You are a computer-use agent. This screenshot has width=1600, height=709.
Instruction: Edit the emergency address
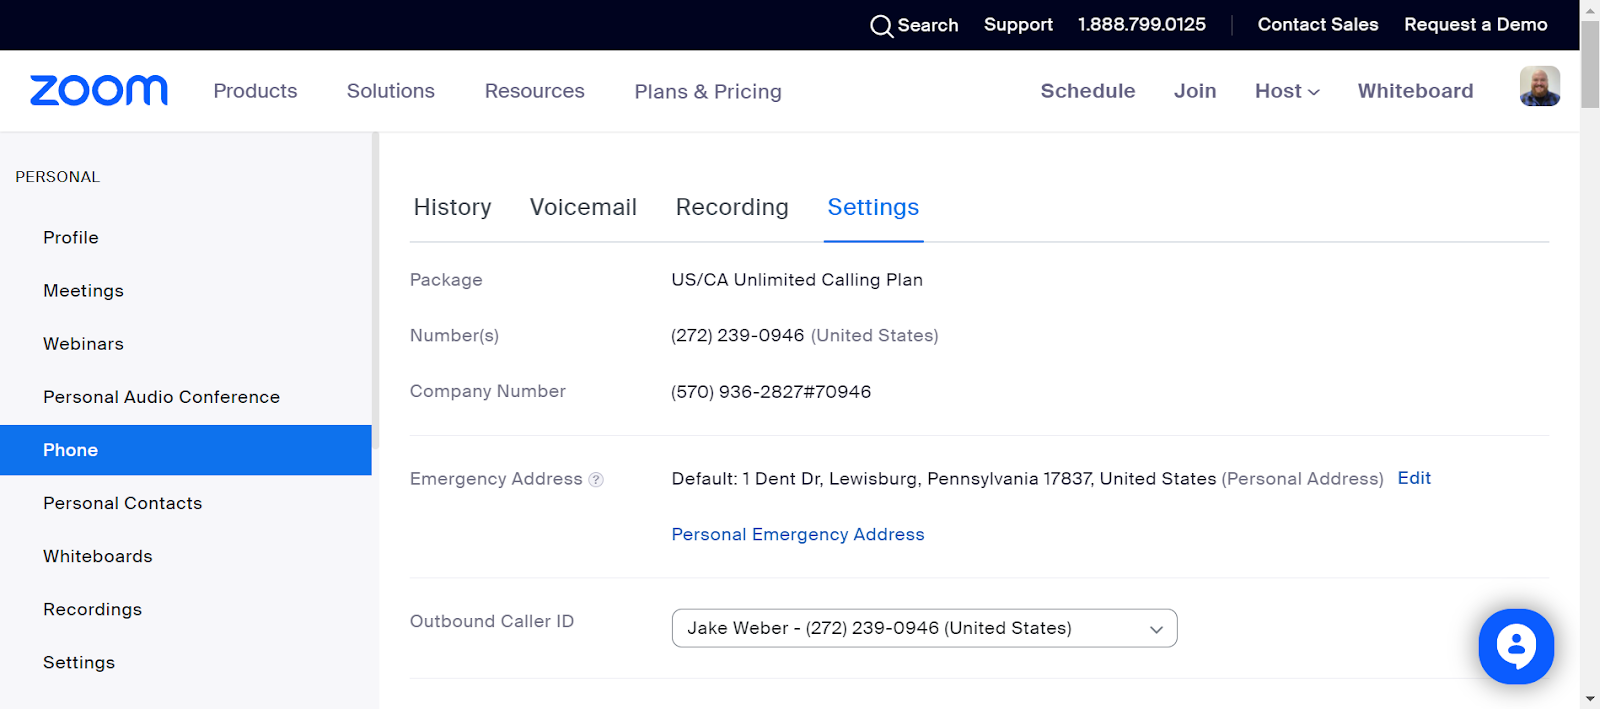click(x=1414, y=478)
